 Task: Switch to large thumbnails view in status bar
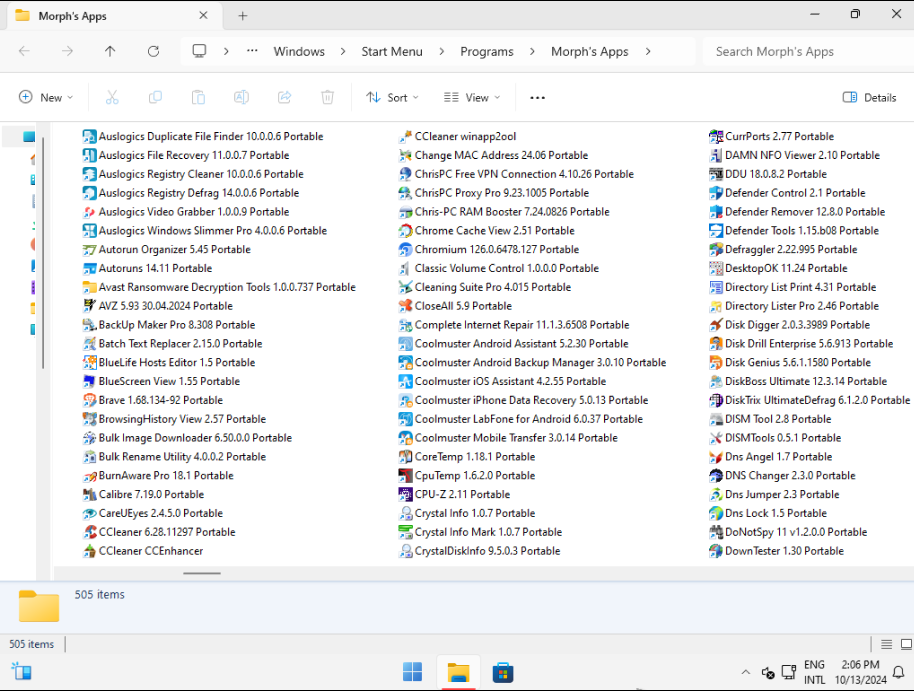[906, 644]
